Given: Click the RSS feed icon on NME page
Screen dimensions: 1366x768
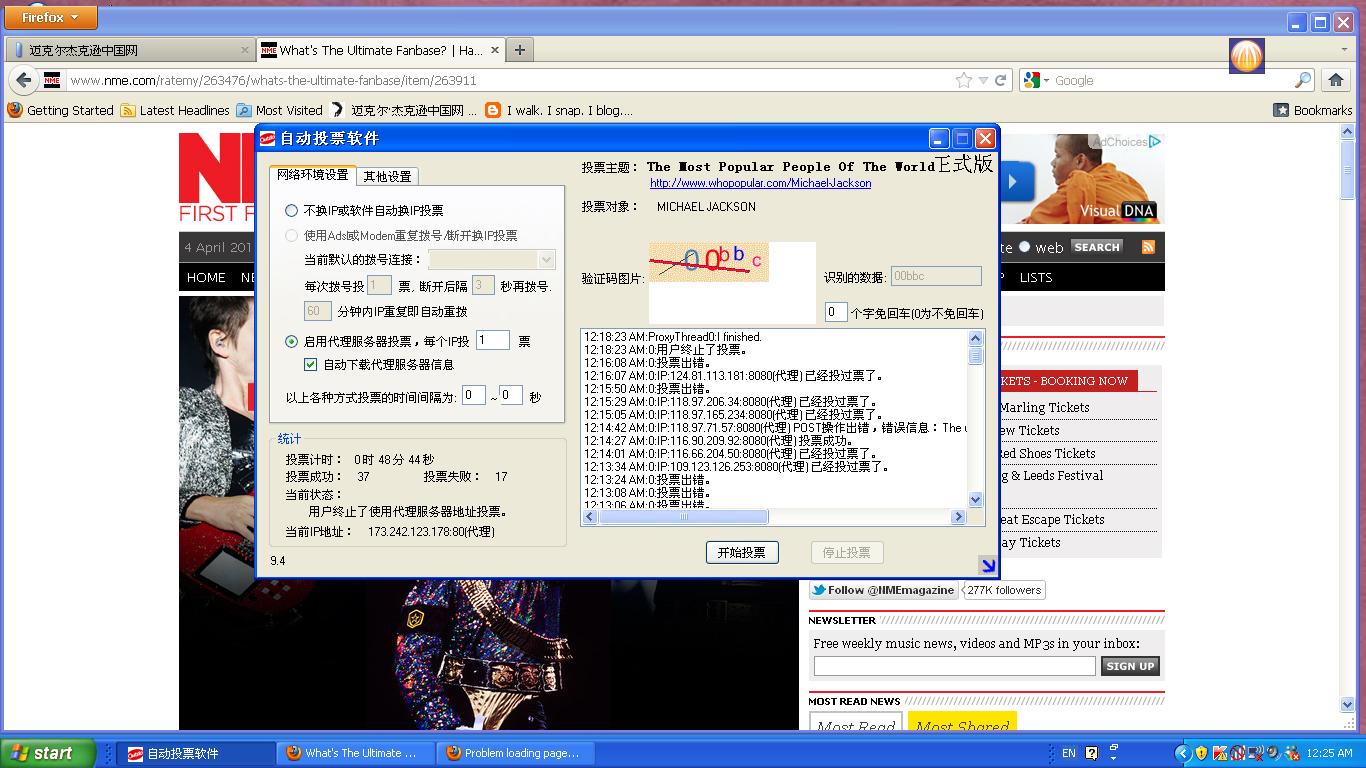Looking at the screenshot, I should pyautogui.click(x=1148, y=247).
